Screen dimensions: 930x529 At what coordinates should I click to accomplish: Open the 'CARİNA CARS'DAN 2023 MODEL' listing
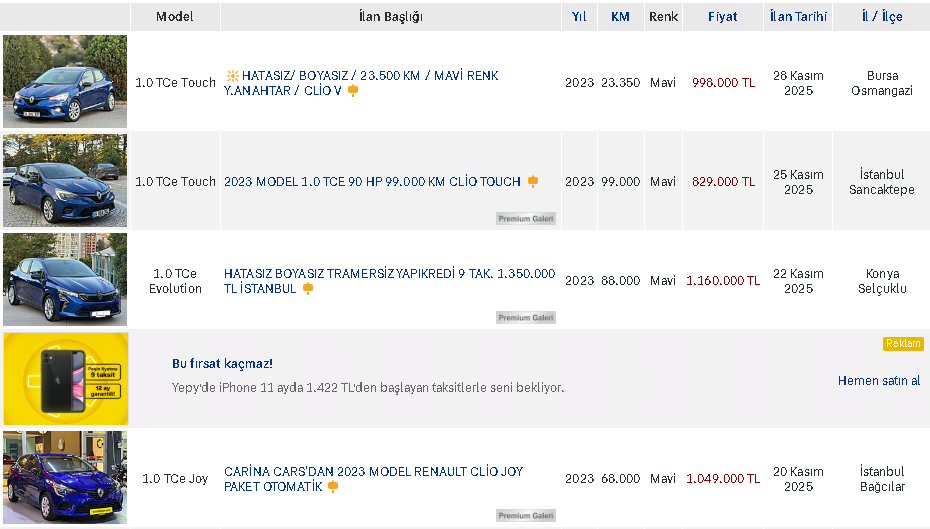[x=373, y=472]
